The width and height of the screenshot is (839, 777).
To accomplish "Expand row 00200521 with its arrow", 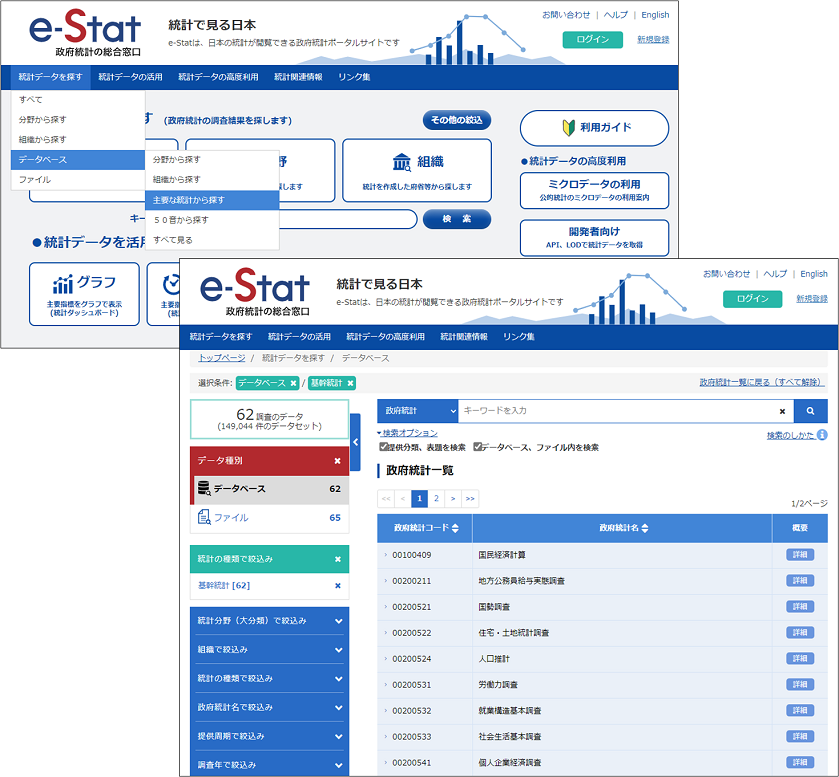I will (385, 607).
